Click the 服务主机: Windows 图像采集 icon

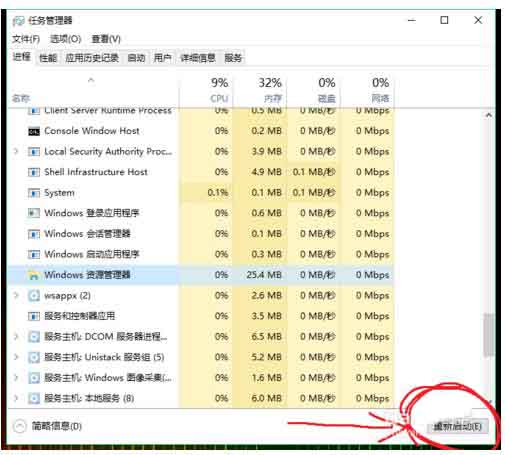pyautogui.click(x=34, y=378)
